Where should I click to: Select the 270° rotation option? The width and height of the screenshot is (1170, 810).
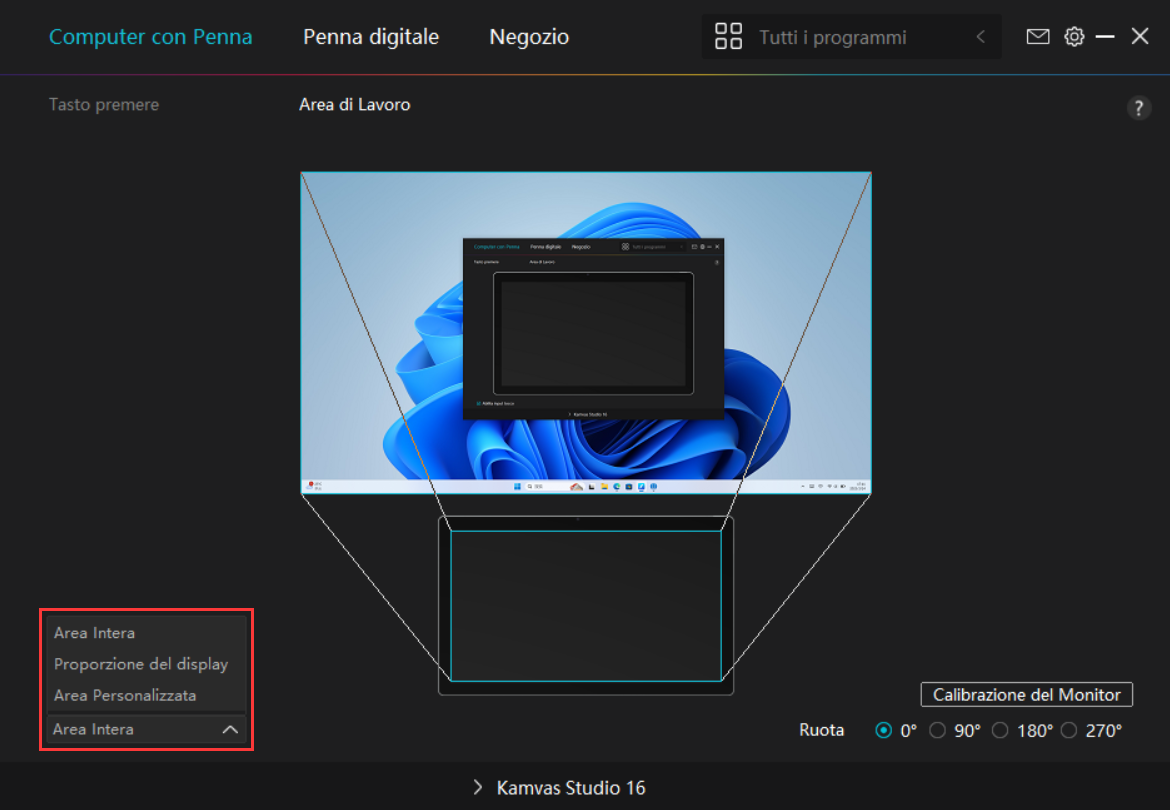(x=1069, y=730)
